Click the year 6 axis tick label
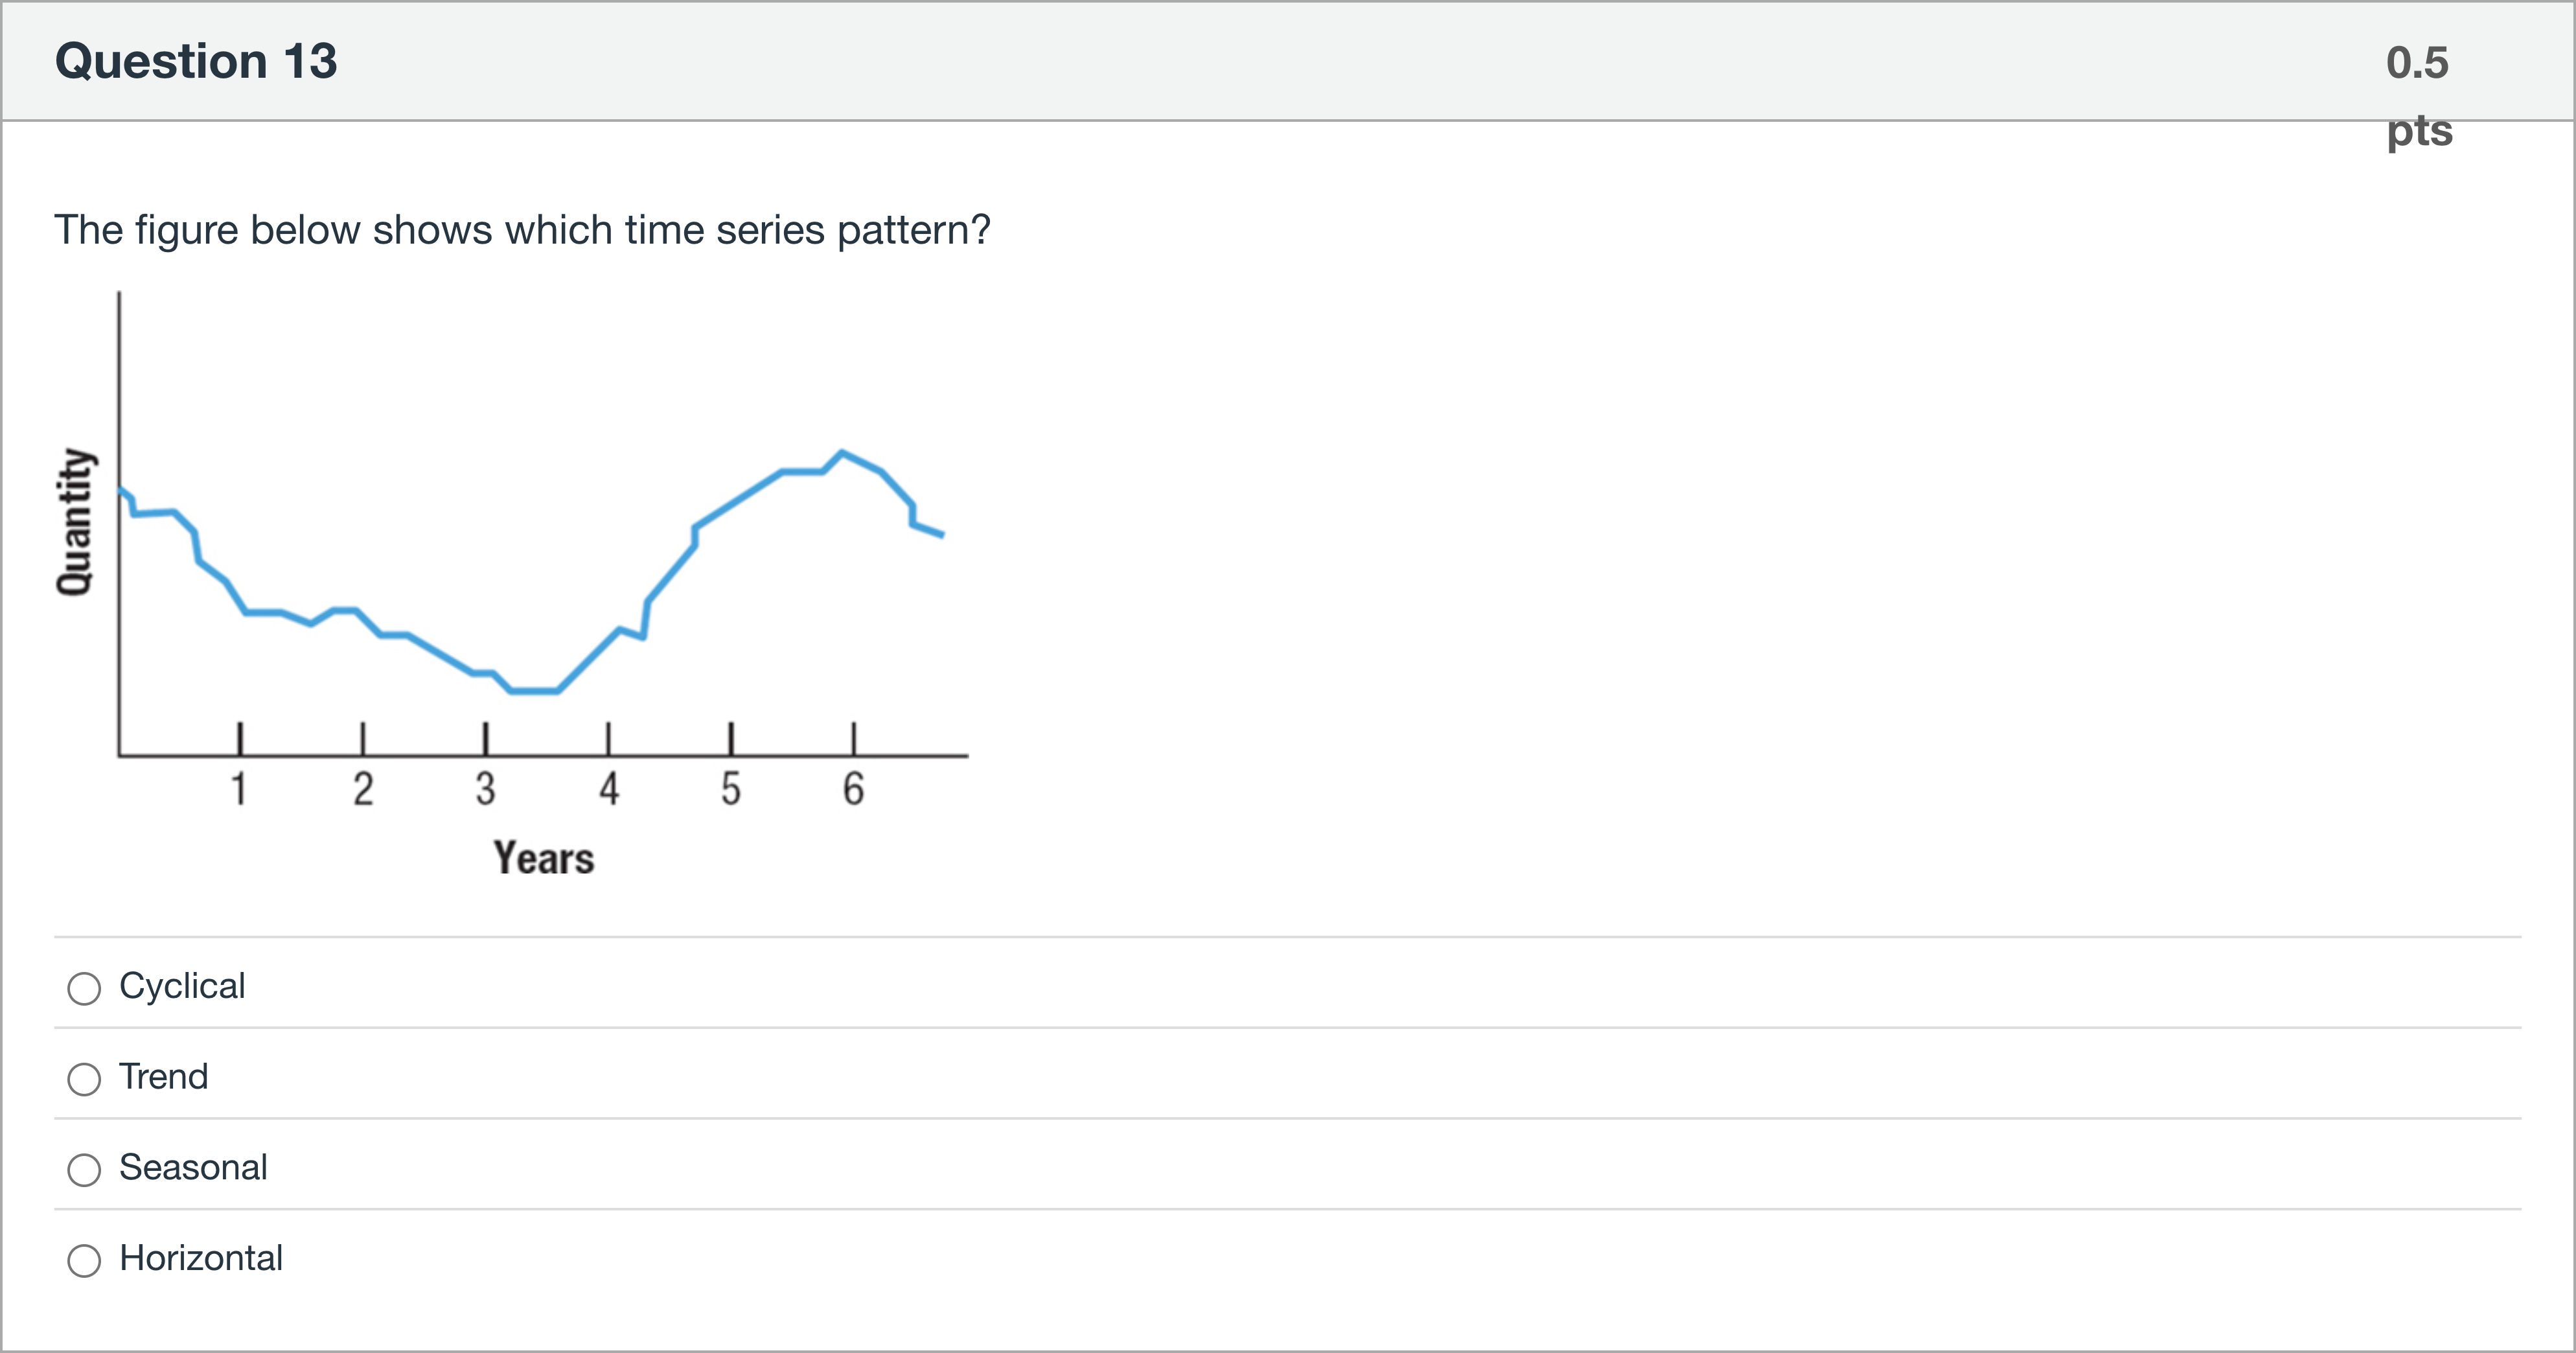Image resolution: width=2576 pixels, height=1353 pixels. coord(853,789)
